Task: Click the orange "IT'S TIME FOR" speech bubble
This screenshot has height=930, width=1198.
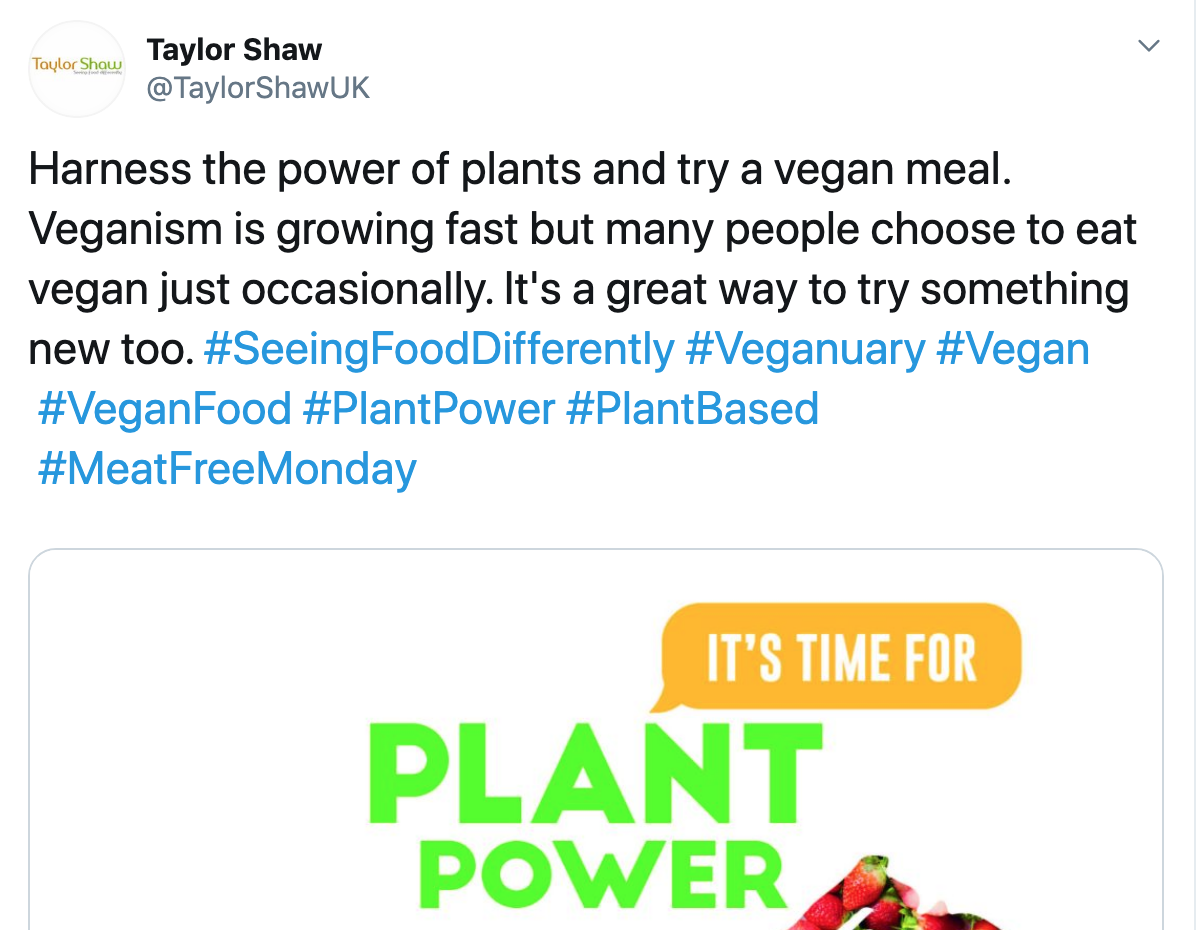Action: [841, 656]
